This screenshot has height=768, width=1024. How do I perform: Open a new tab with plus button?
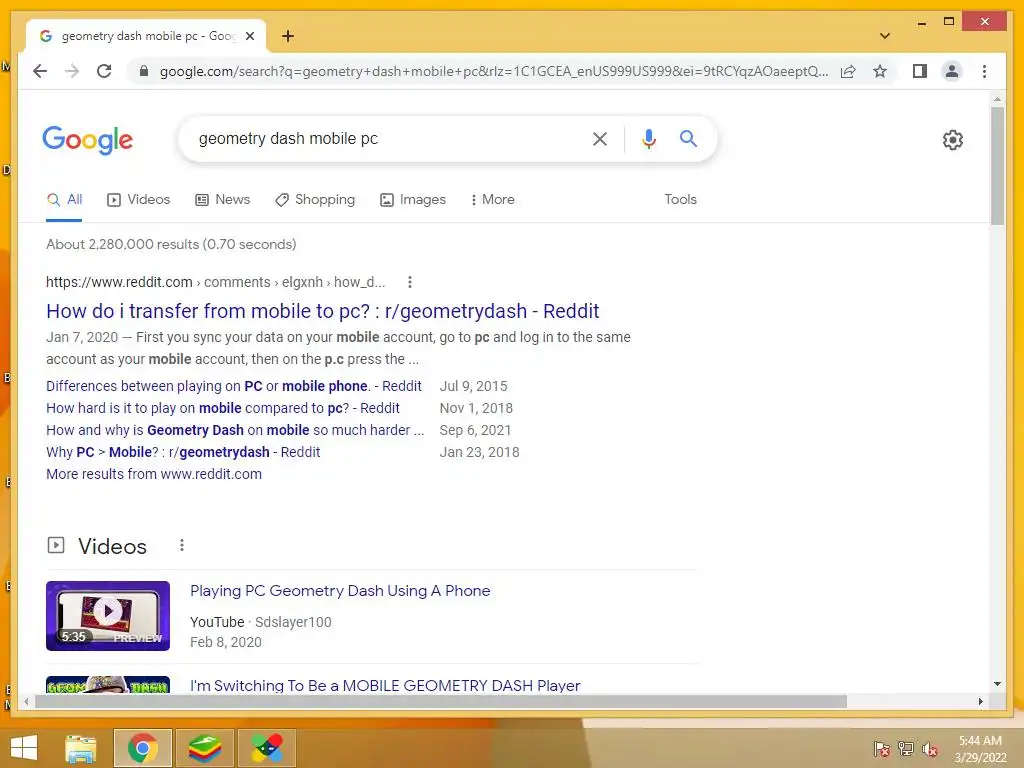click(x=287, y=36)
